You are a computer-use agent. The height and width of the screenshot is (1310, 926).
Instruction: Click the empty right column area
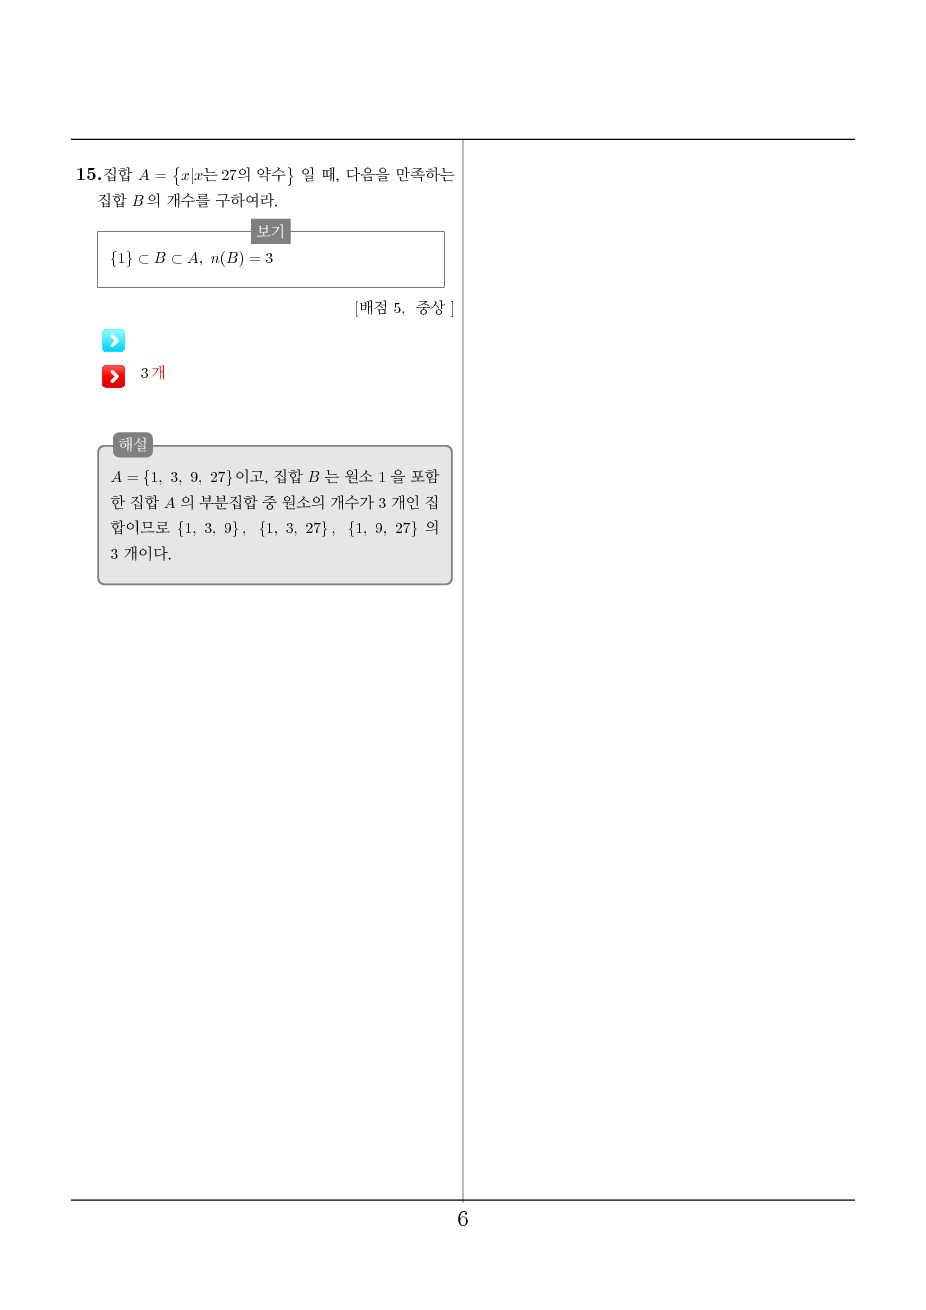[660, 670]
